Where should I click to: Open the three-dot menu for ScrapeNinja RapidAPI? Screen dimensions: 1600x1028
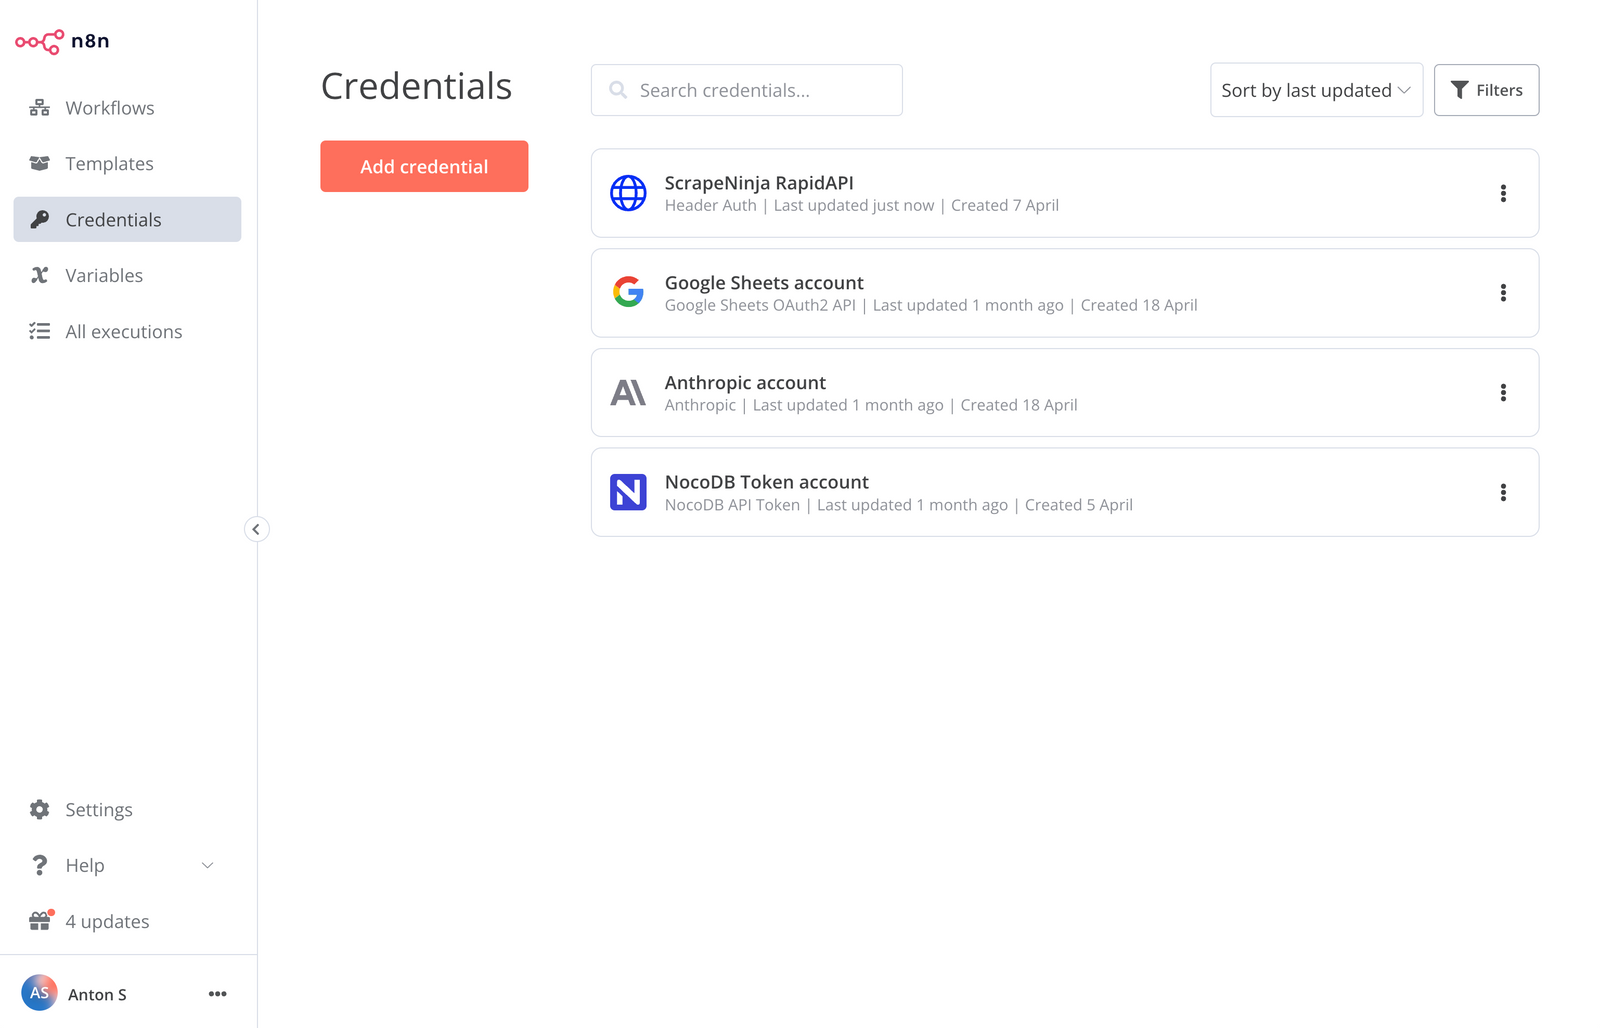click(1502, 194)
